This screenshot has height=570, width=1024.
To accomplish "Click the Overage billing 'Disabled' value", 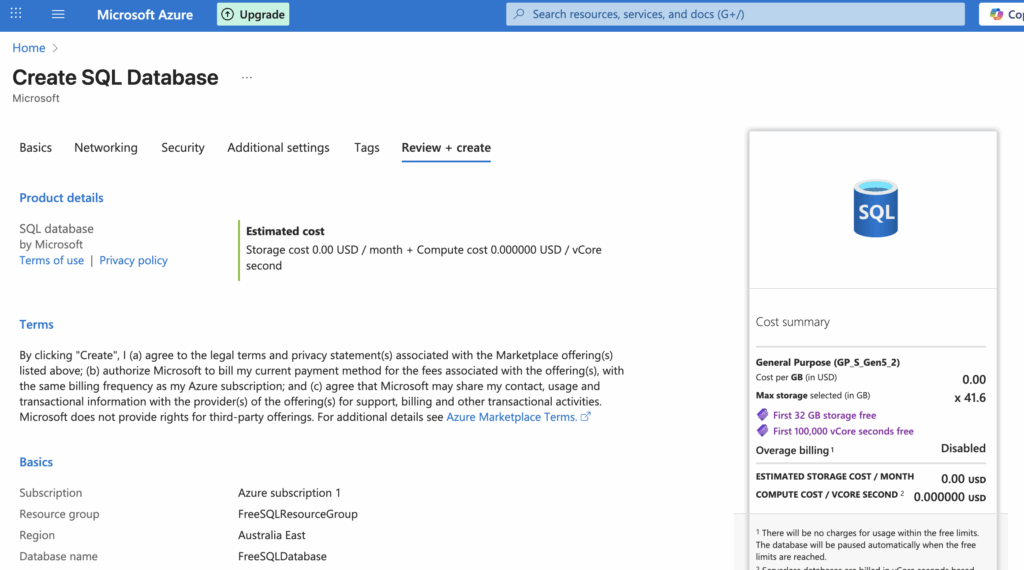I will (963, 449).
